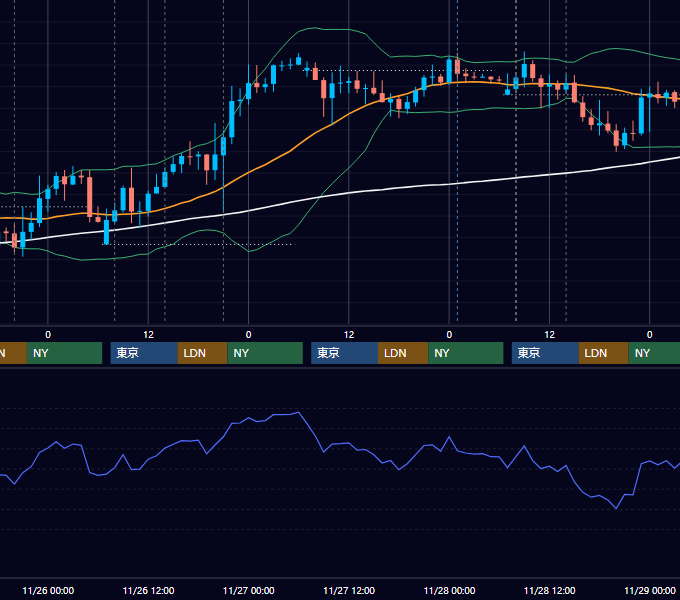
Task: Click the 11/28 12:00 date label
Action: click(549, 590)
